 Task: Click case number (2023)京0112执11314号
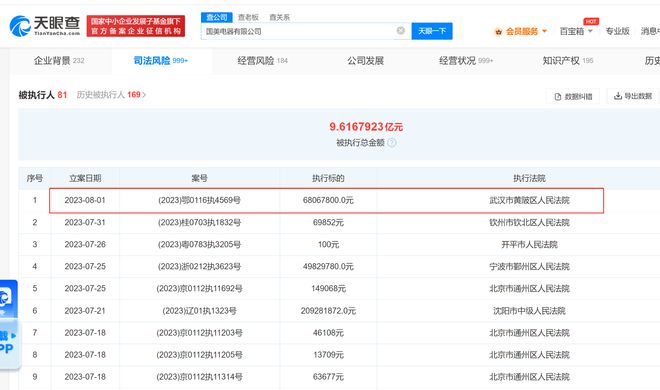tap(199, 377)
